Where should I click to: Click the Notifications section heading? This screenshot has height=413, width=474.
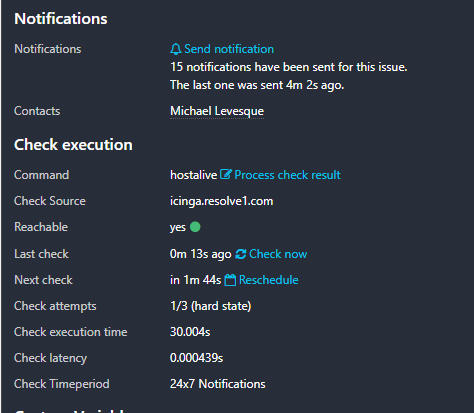[x=61, y=19]
